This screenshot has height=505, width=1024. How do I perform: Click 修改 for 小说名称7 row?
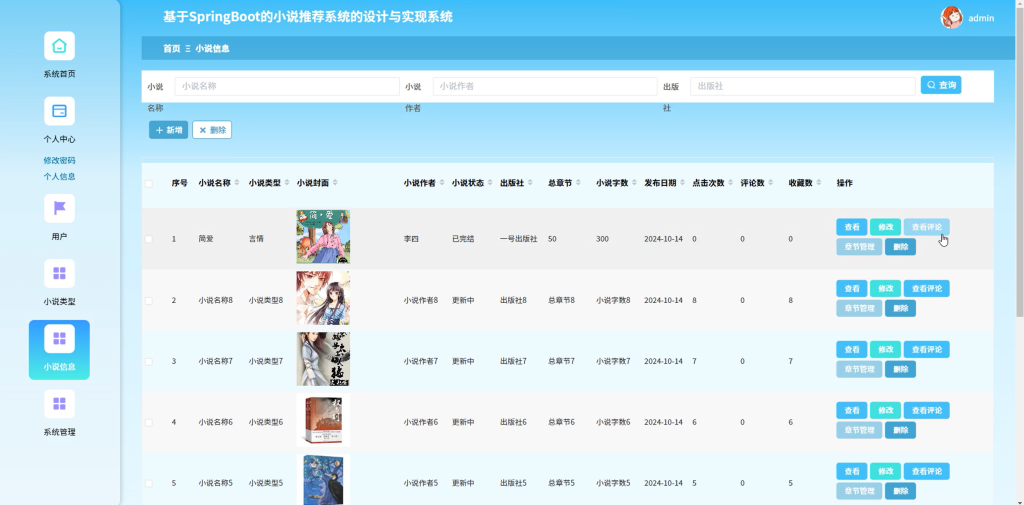click(886, 350)
